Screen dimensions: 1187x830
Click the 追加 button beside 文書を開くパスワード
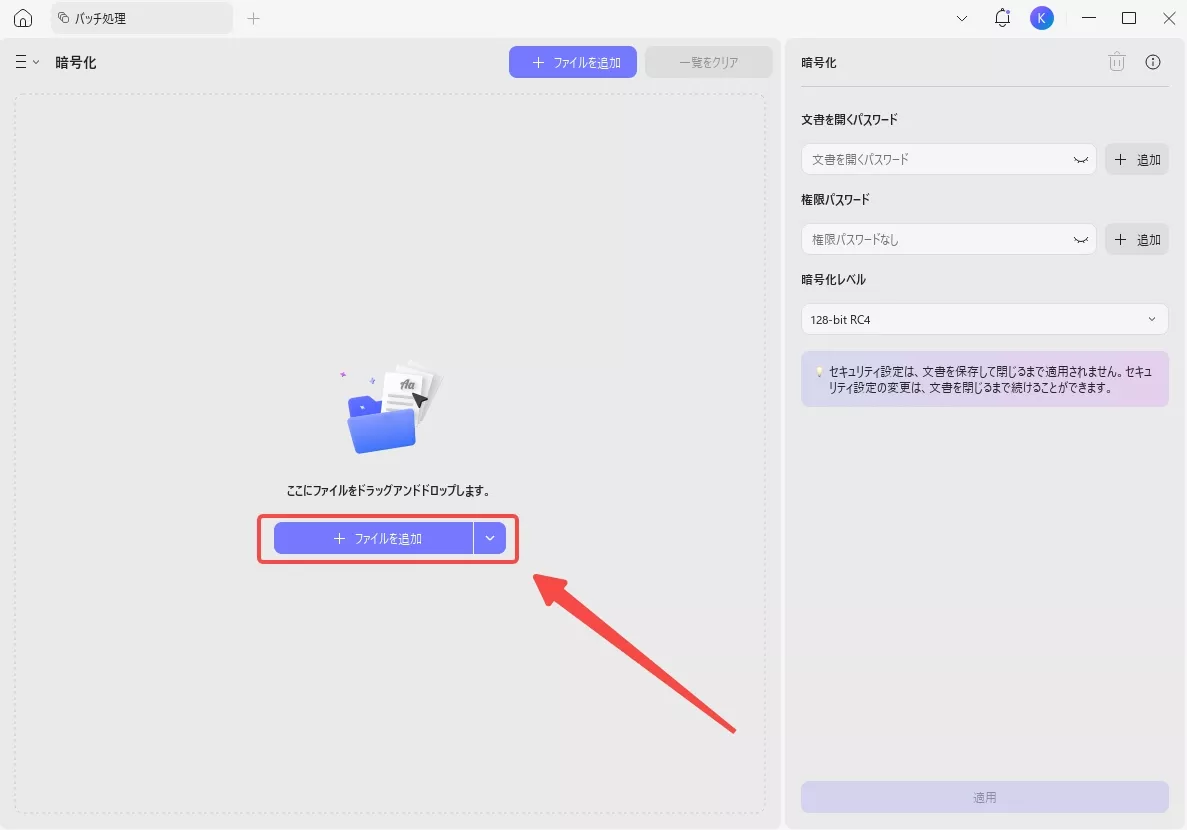[1137, 159]
